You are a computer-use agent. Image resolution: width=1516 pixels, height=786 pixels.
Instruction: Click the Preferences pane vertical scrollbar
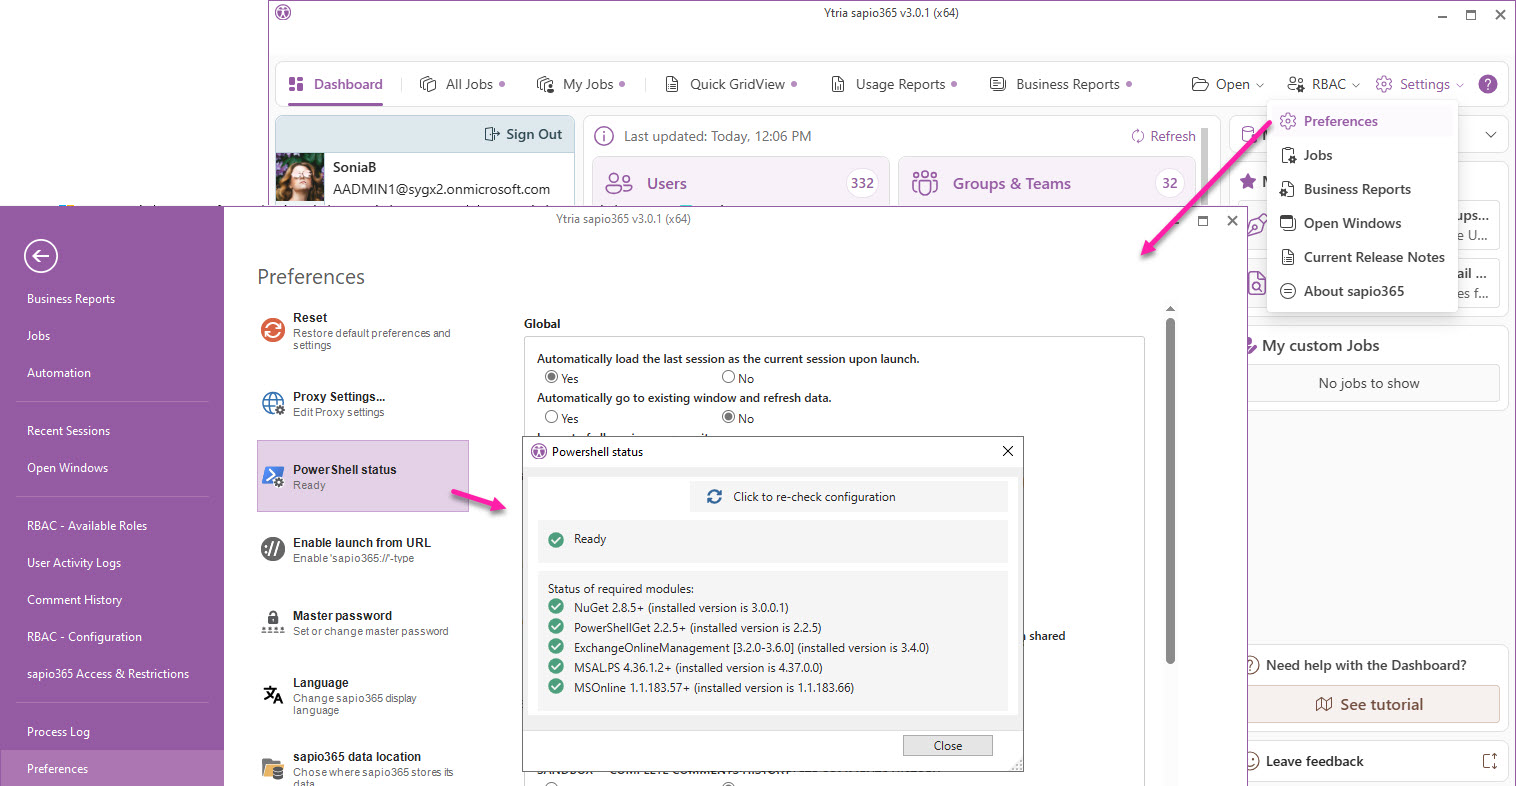[x=1170, y=490]
